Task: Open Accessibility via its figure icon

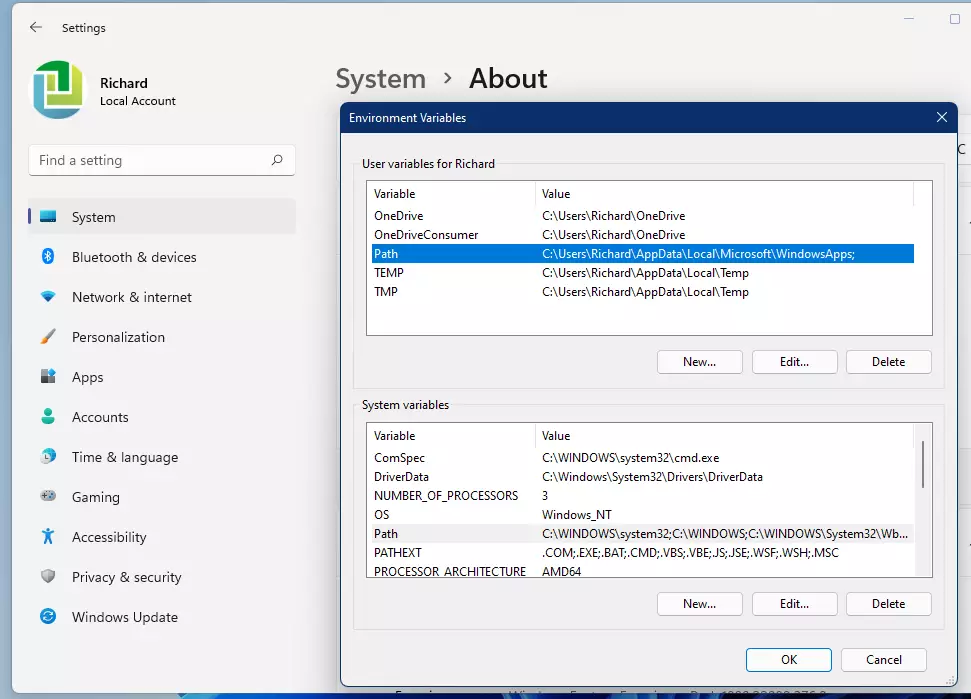Action: [48, 536]
